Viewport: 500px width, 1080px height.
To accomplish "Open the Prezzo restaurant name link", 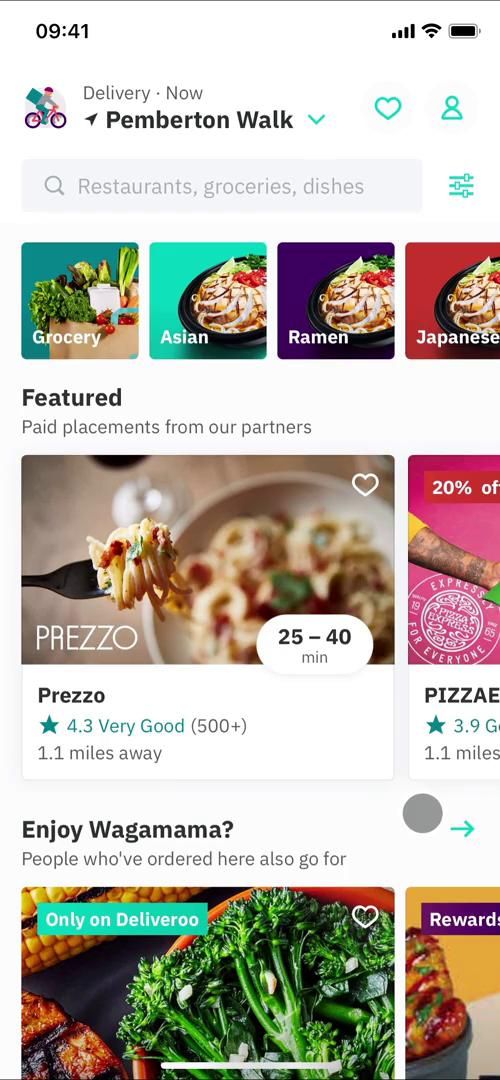I will (x=72, y=696).
